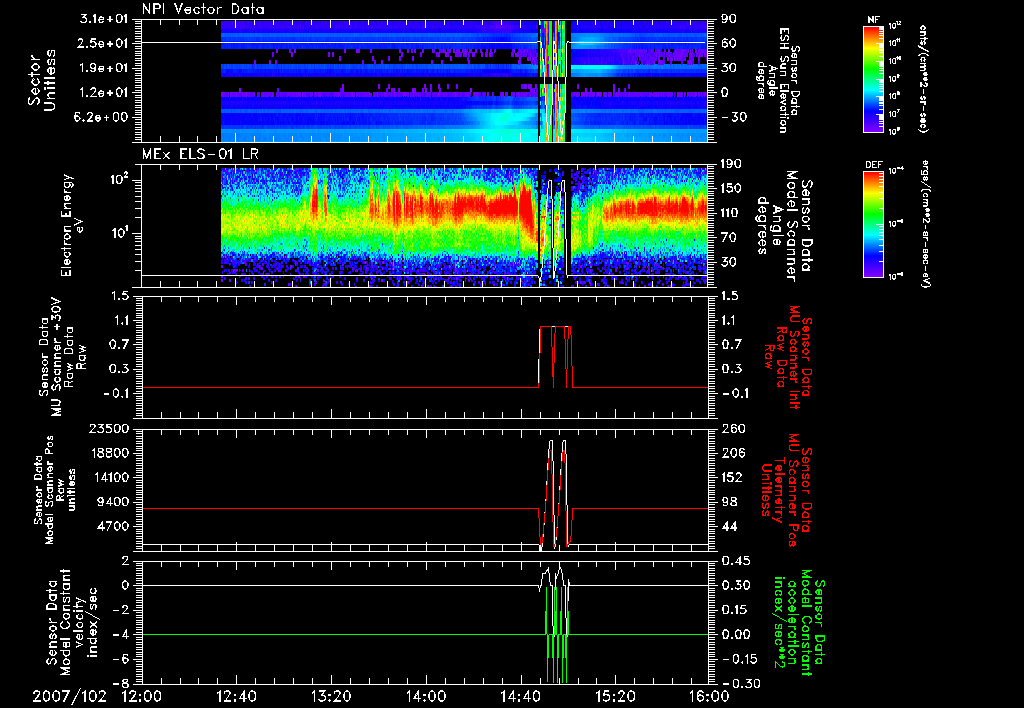Select the green "Model Constant acceleration" label

click(798, 622)
